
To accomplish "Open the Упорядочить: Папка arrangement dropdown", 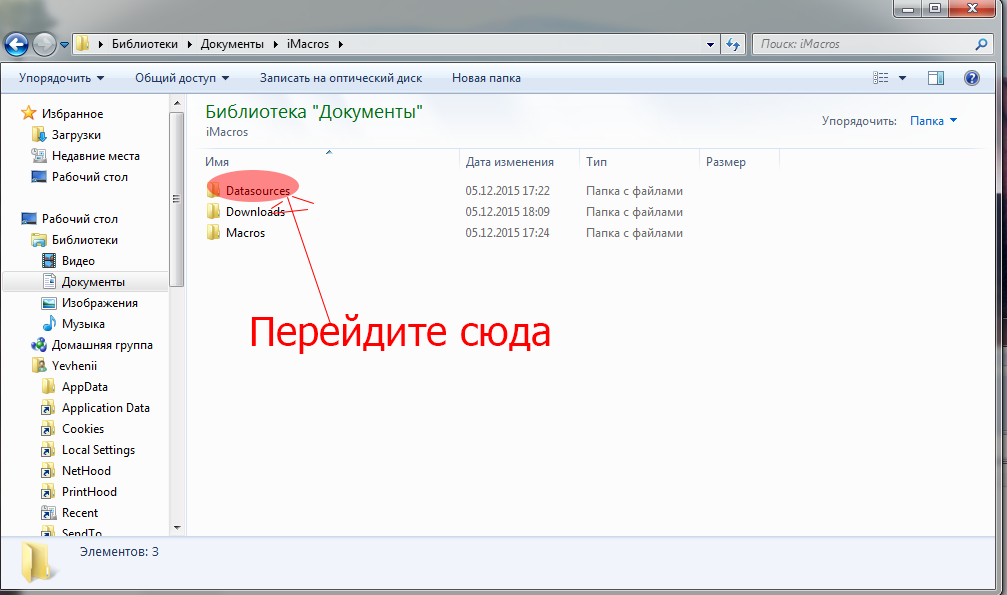I will 933,121.
